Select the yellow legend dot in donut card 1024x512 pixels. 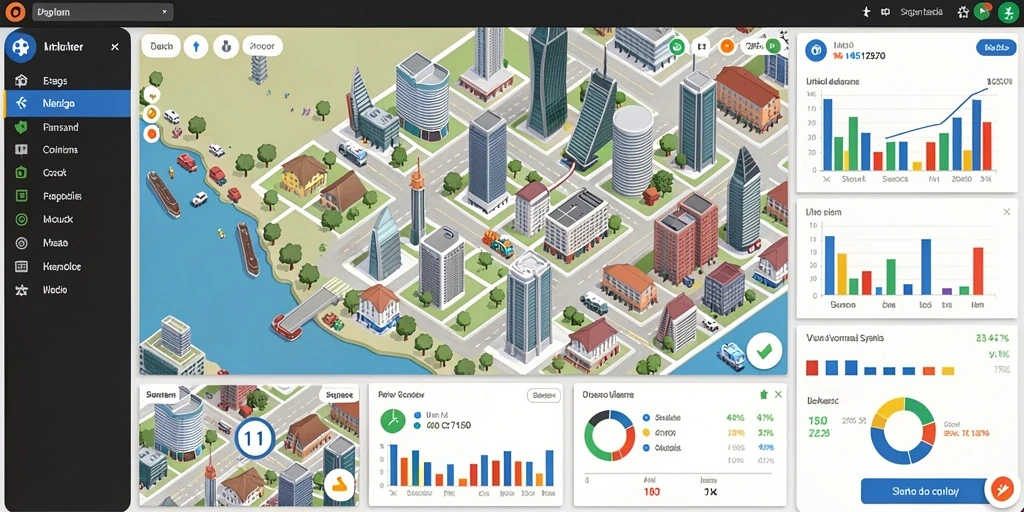tap(646, 432)
